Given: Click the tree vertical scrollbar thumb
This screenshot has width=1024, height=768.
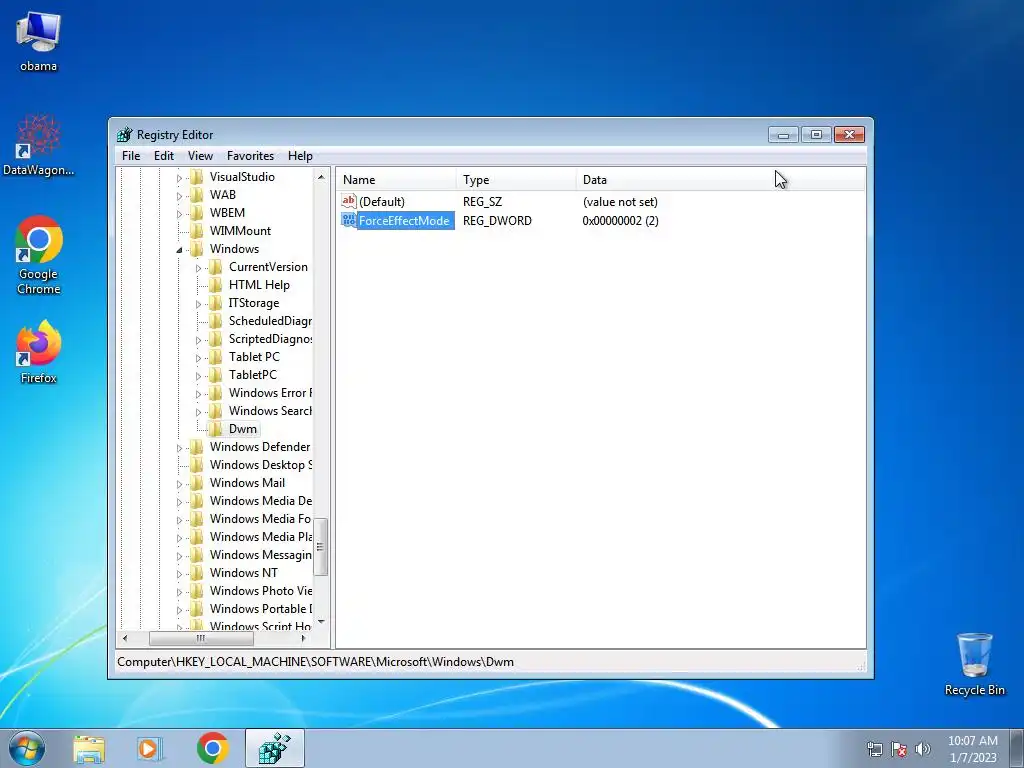Looking at the screenshot, I should tap(320, 547).
